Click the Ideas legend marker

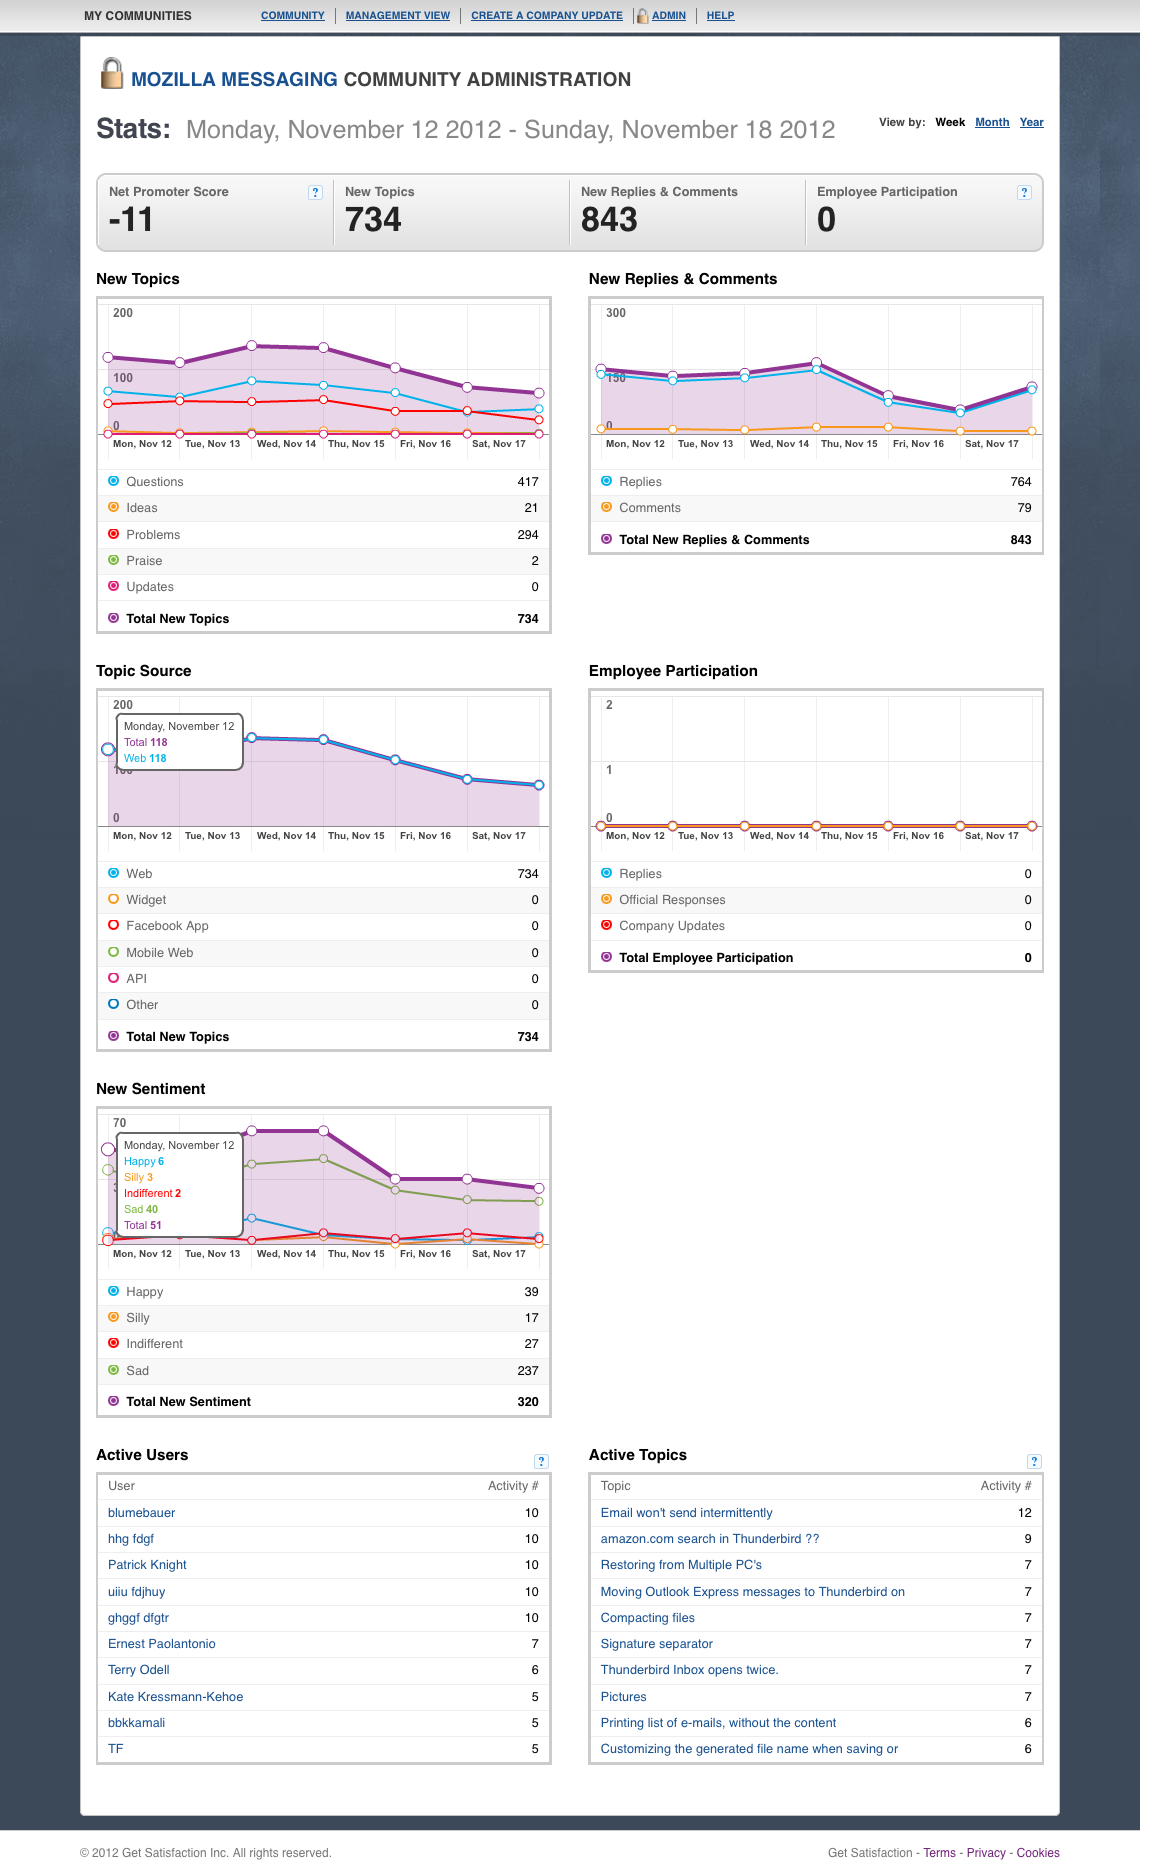pos(113,507)
